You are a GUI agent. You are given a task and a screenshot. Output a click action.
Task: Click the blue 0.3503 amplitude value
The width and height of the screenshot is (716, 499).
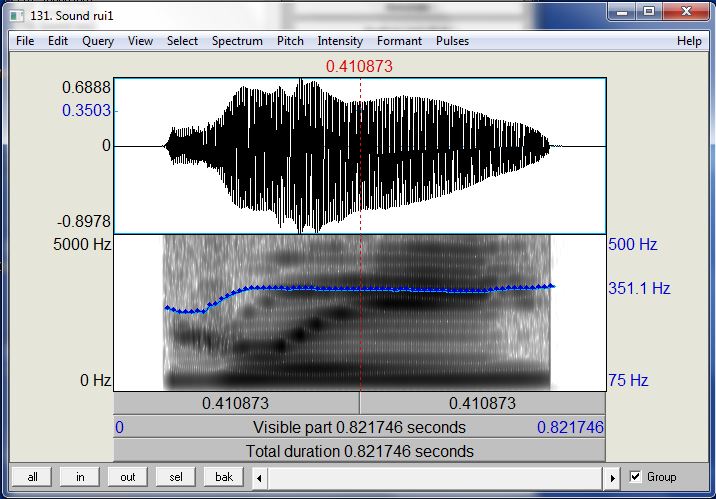click(x=86, y=110)
